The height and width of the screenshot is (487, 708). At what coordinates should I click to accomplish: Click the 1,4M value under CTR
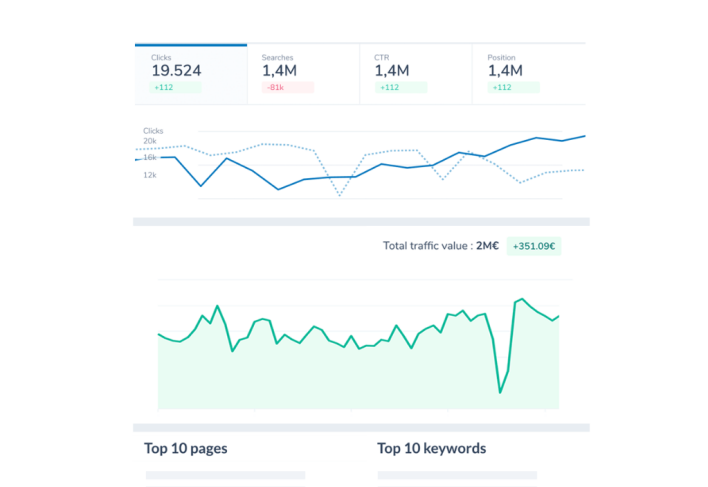[x=392, y=70]
